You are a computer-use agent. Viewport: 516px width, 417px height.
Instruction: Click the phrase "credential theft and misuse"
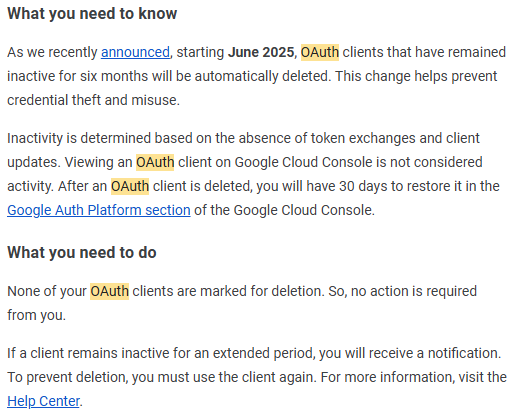pyautogui.click(x=92, y=100)
